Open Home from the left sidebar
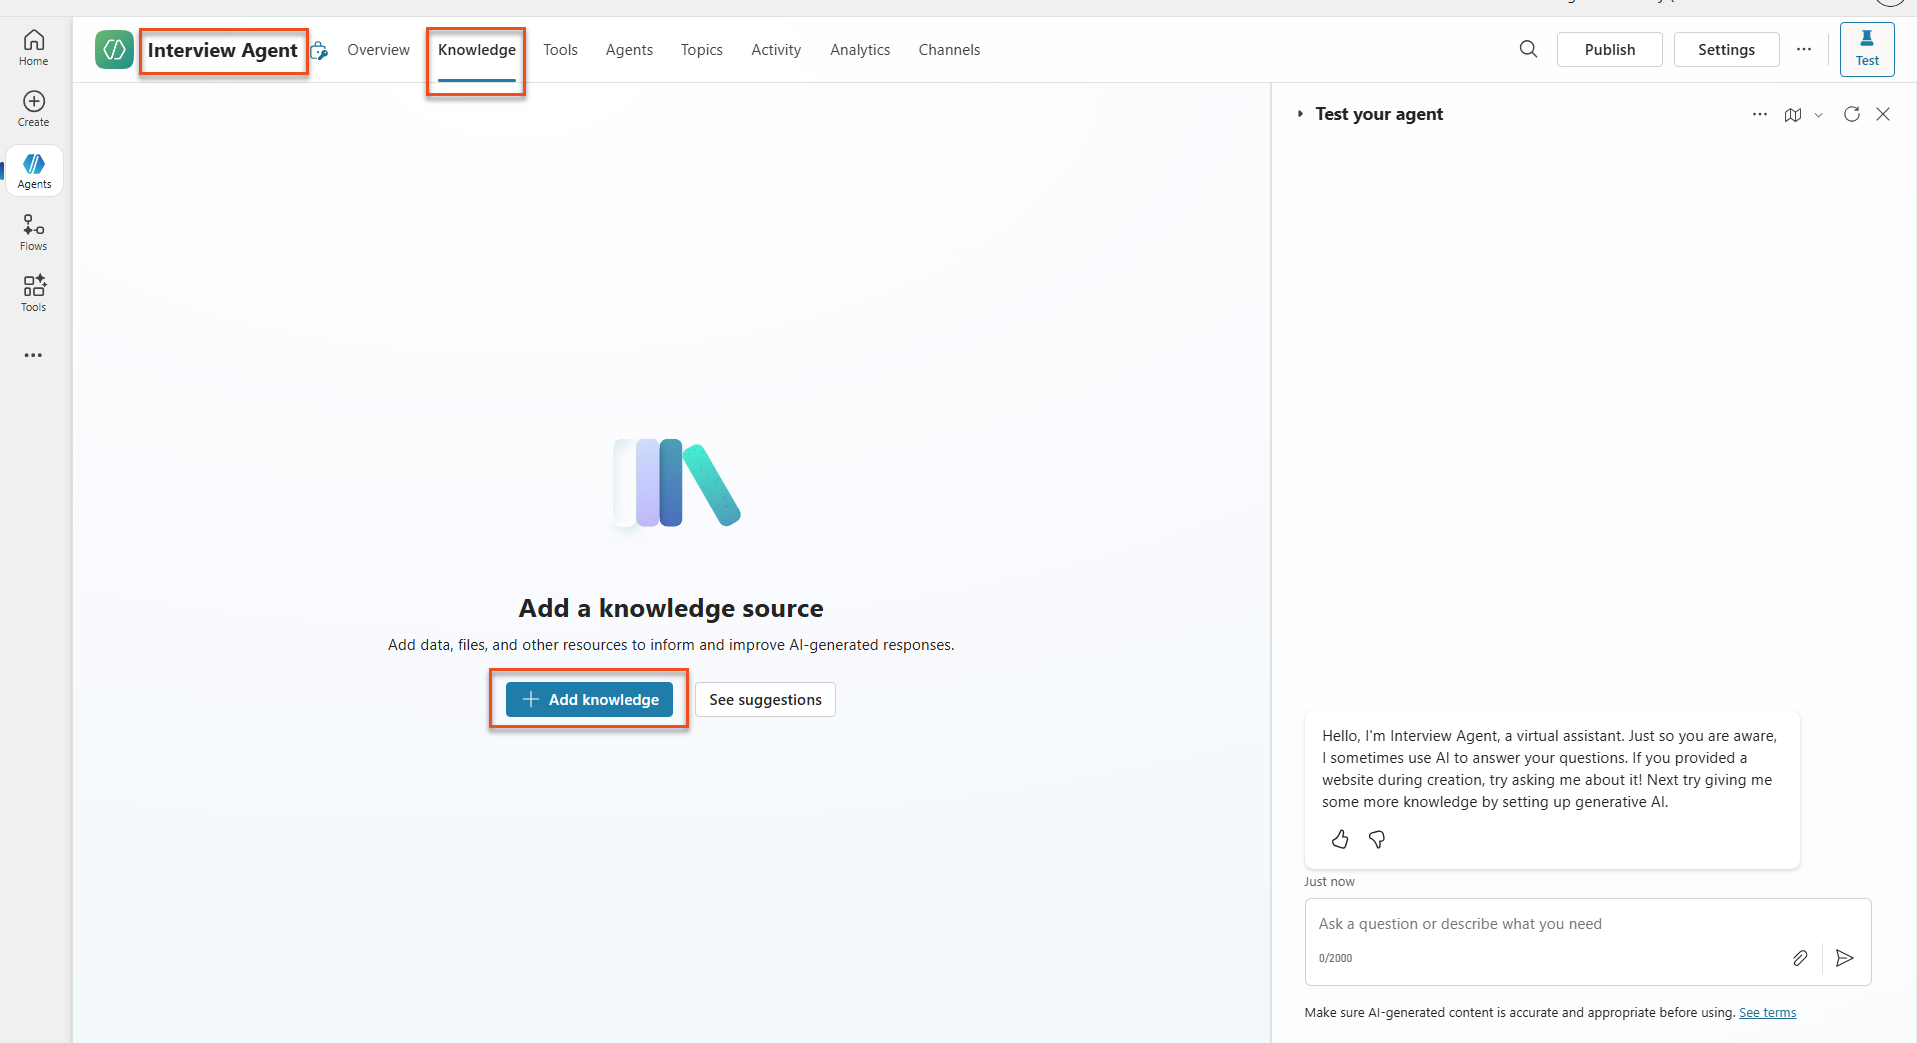 tap(34, 47)
